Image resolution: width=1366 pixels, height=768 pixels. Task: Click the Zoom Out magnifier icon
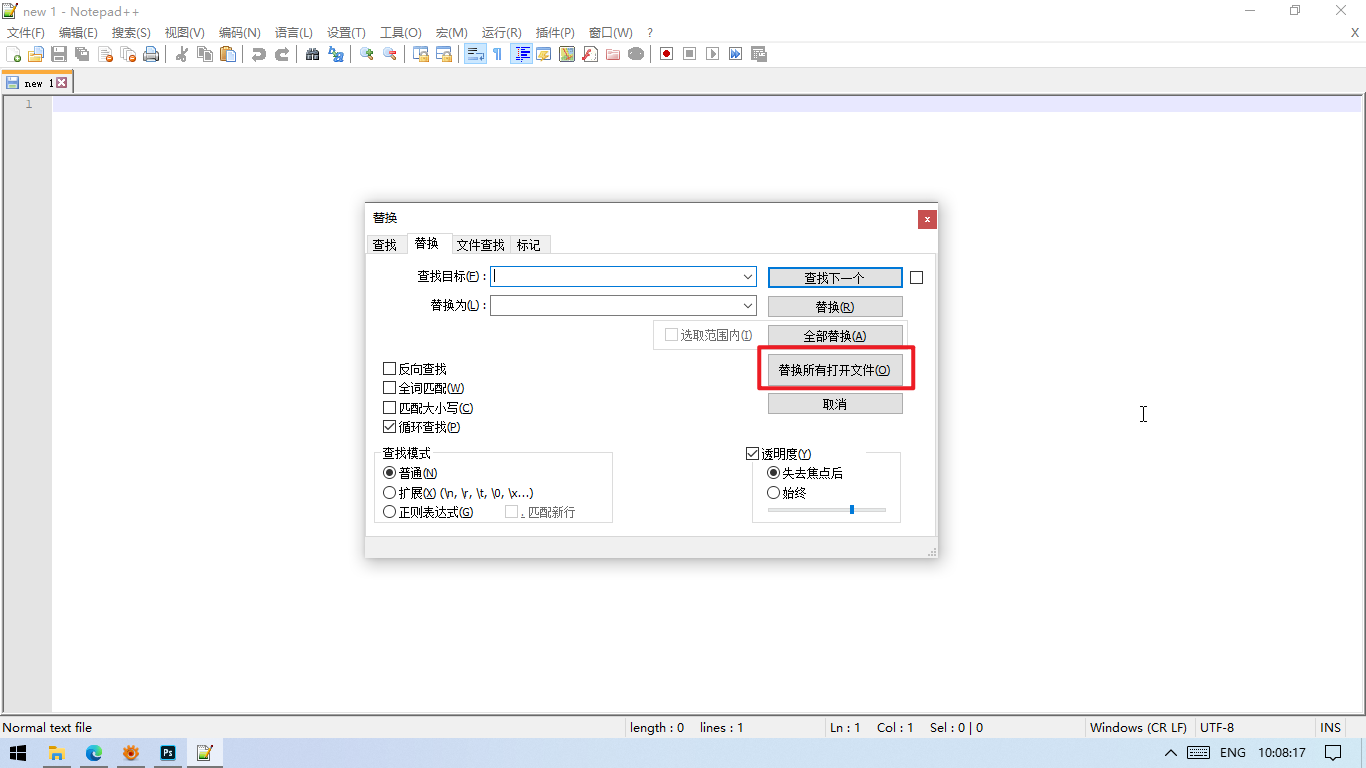[390, 54]
